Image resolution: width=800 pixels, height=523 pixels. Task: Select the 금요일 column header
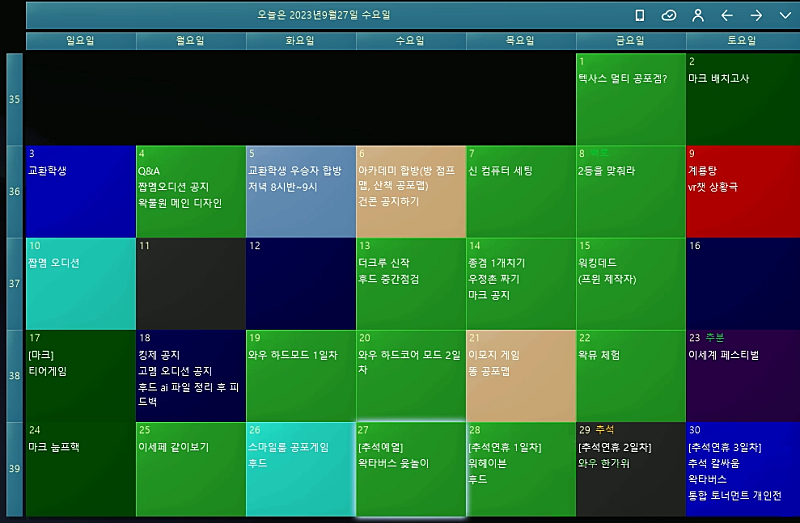point(631,41)
